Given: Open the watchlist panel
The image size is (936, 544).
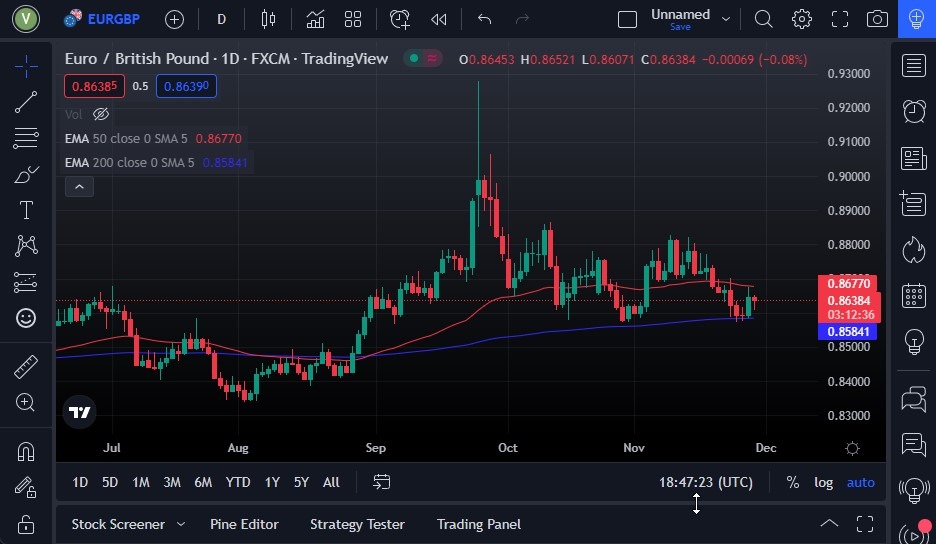Looking at the screenshot, I should 914,66.
